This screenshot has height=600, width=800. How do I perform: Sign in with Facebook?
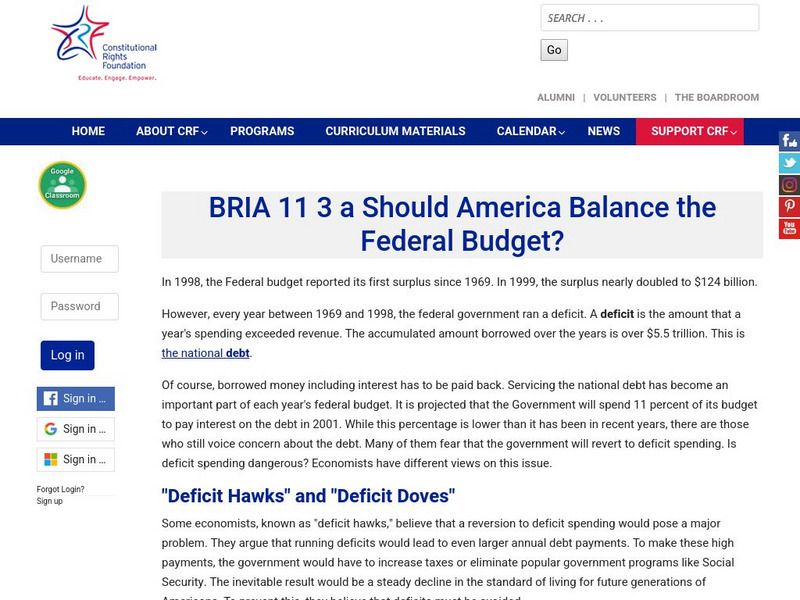point(76,398)
